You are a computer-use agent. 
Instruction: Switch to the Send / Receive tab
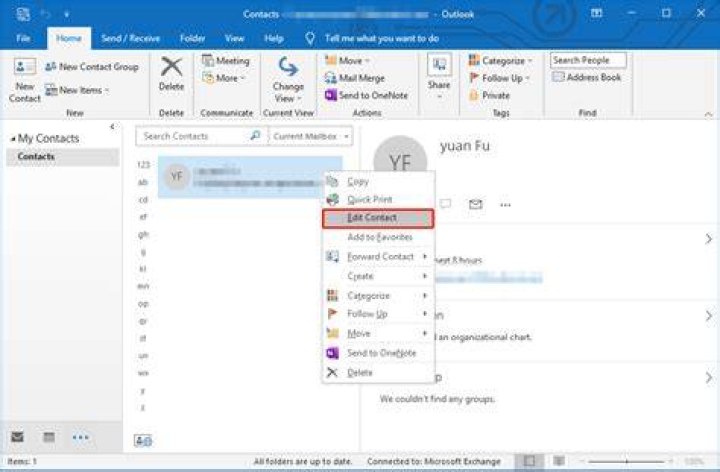click(130, 39)
